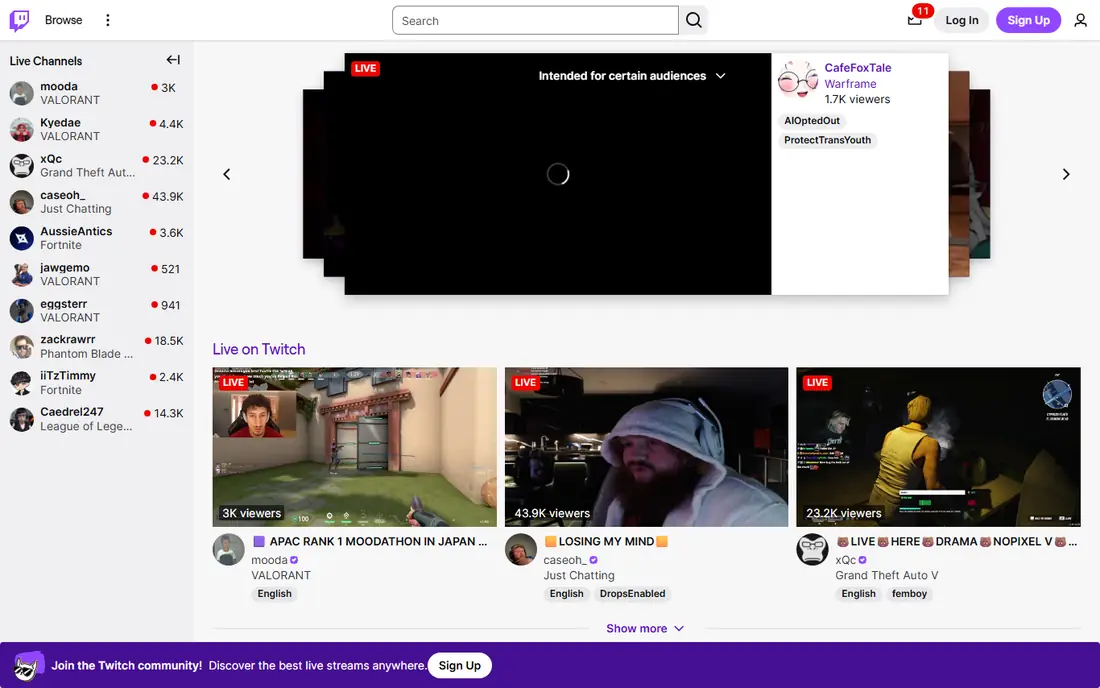Image resolution: width=1100 pixels, height=688 pixels.
Task: Open the CafeFoxTale channel link
Action: (x=857, y=68)
